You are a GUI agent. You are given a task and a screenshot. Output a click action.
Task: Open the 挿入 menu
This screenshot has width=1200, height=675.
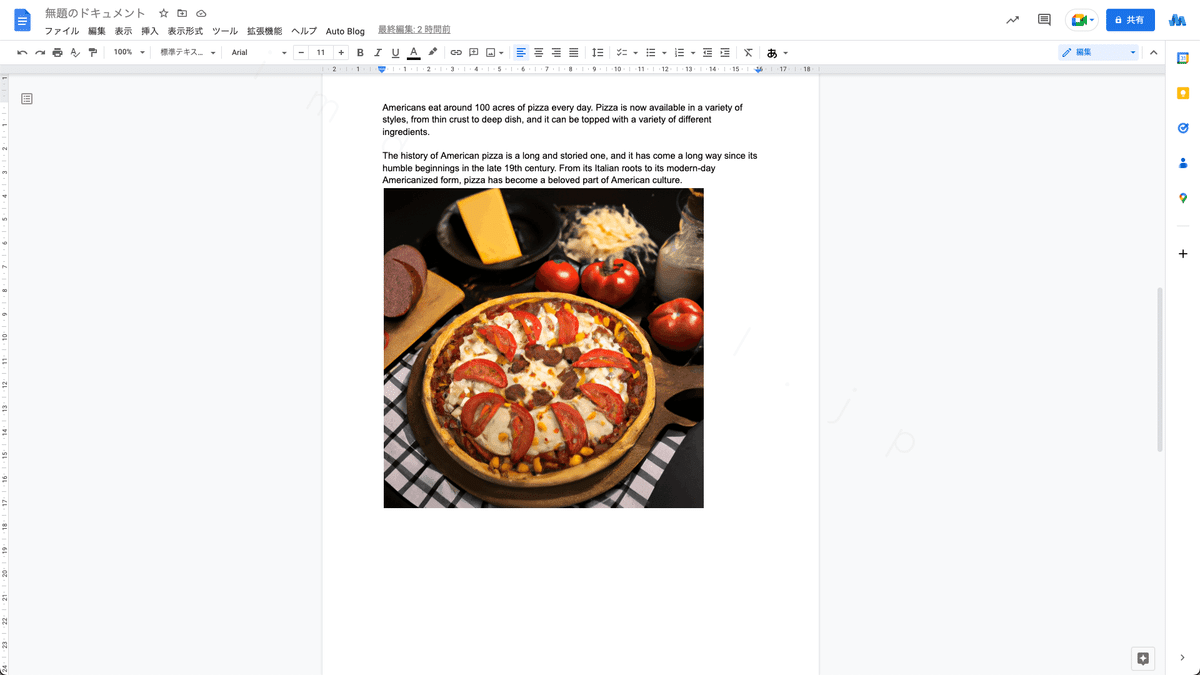pyautogui.click(x=150, y=31)
